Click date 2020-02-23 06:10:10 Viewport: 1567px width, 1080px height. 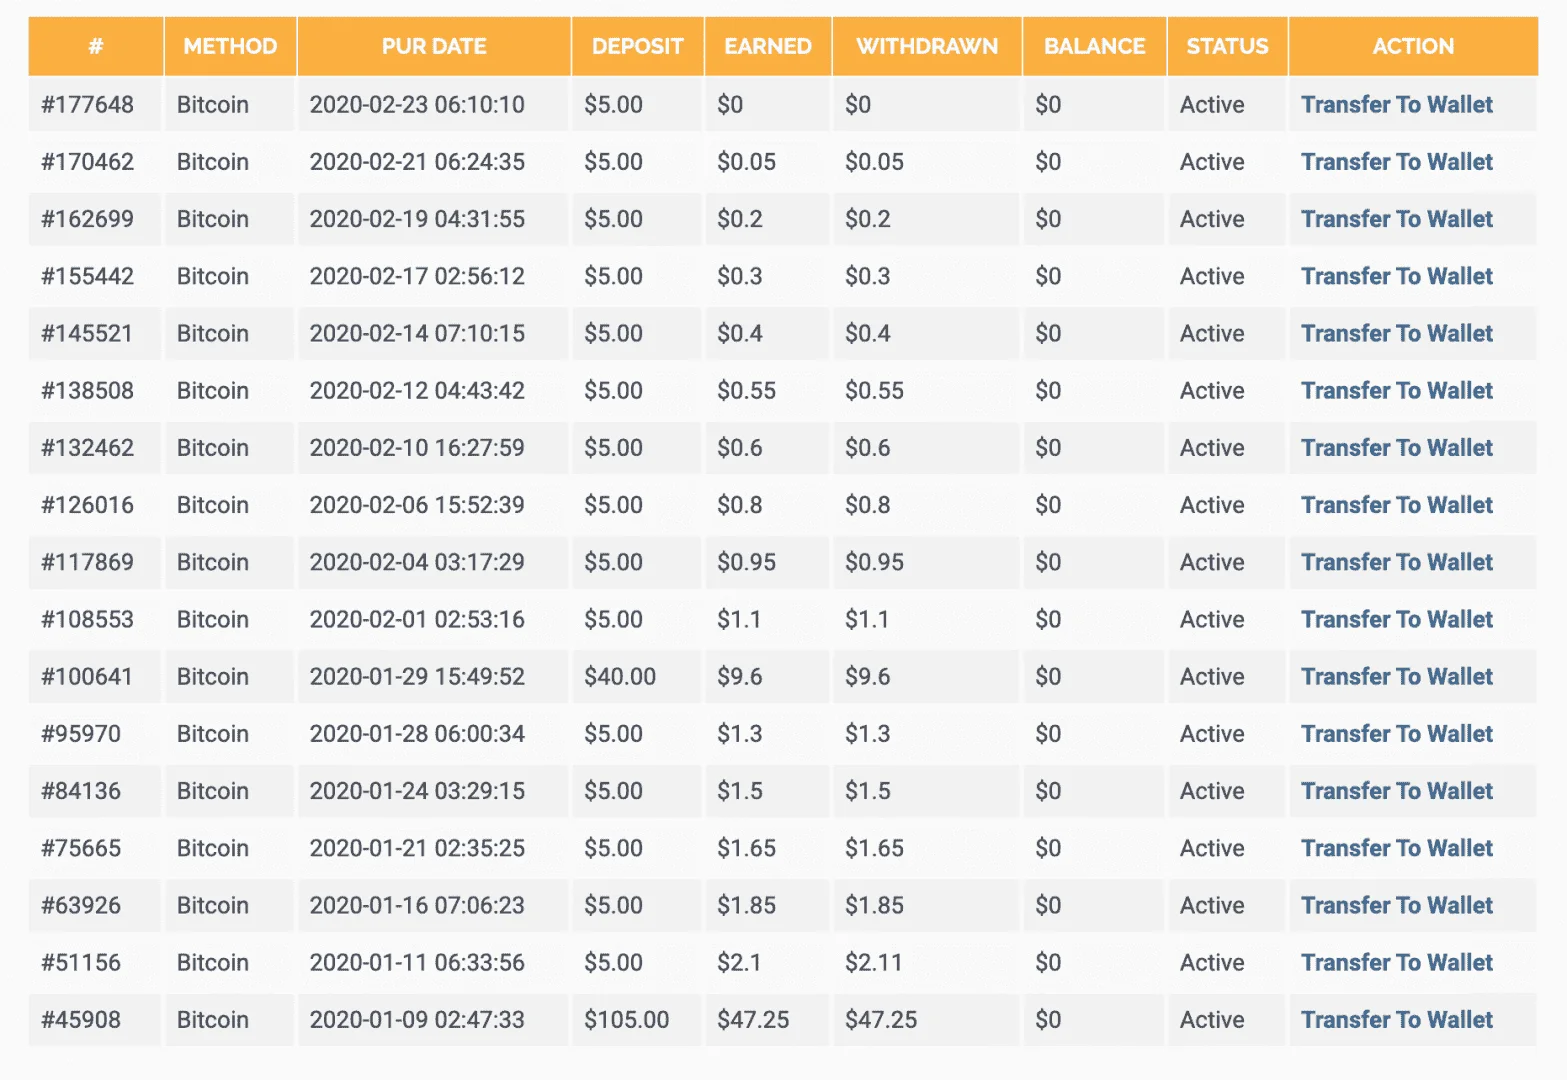pyautogui.click(x=417, y=105)
